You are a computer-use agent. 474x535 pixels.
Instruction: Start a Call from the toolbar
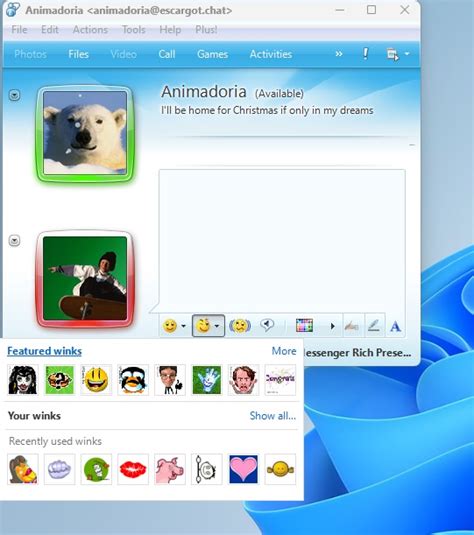coord(167,54)
